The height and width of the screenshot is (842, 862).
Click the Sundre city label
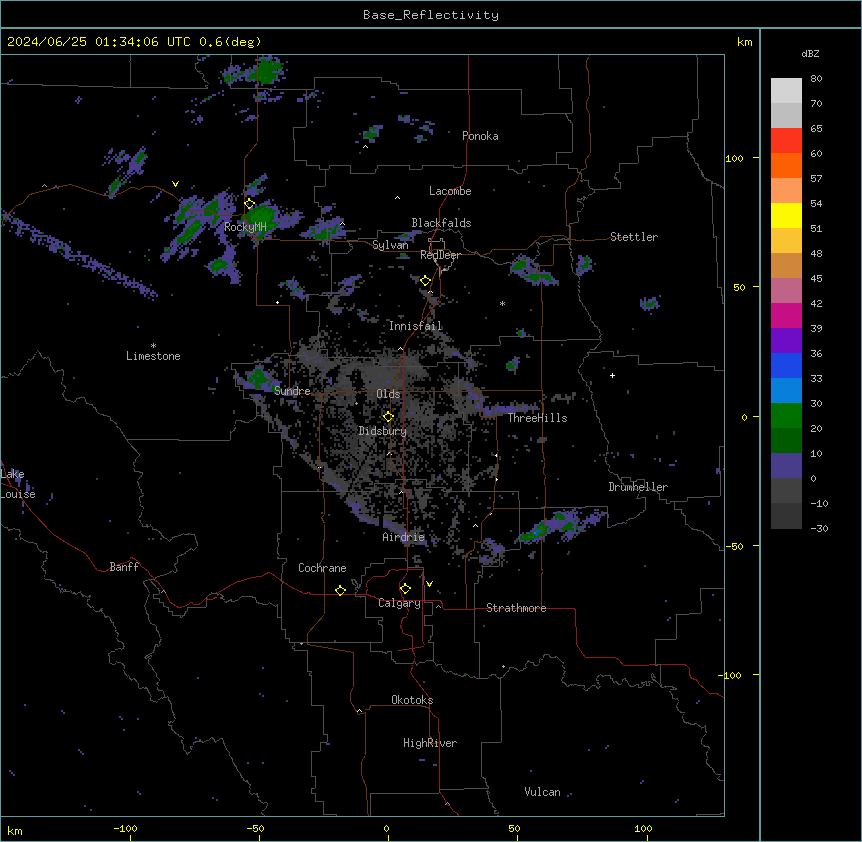tap(292, 391)
